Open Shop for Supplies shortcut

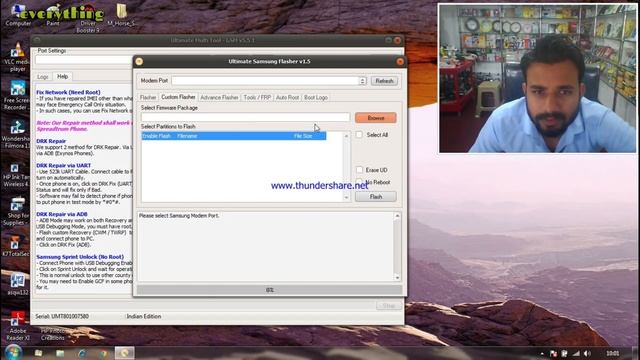(16, 212)
